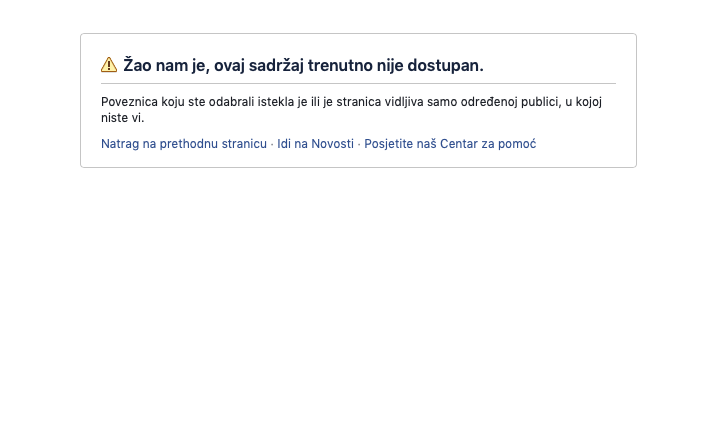703x439 pixels.
Task: Click the dot separator after Novosti
Action: click(x=359, y=144)
